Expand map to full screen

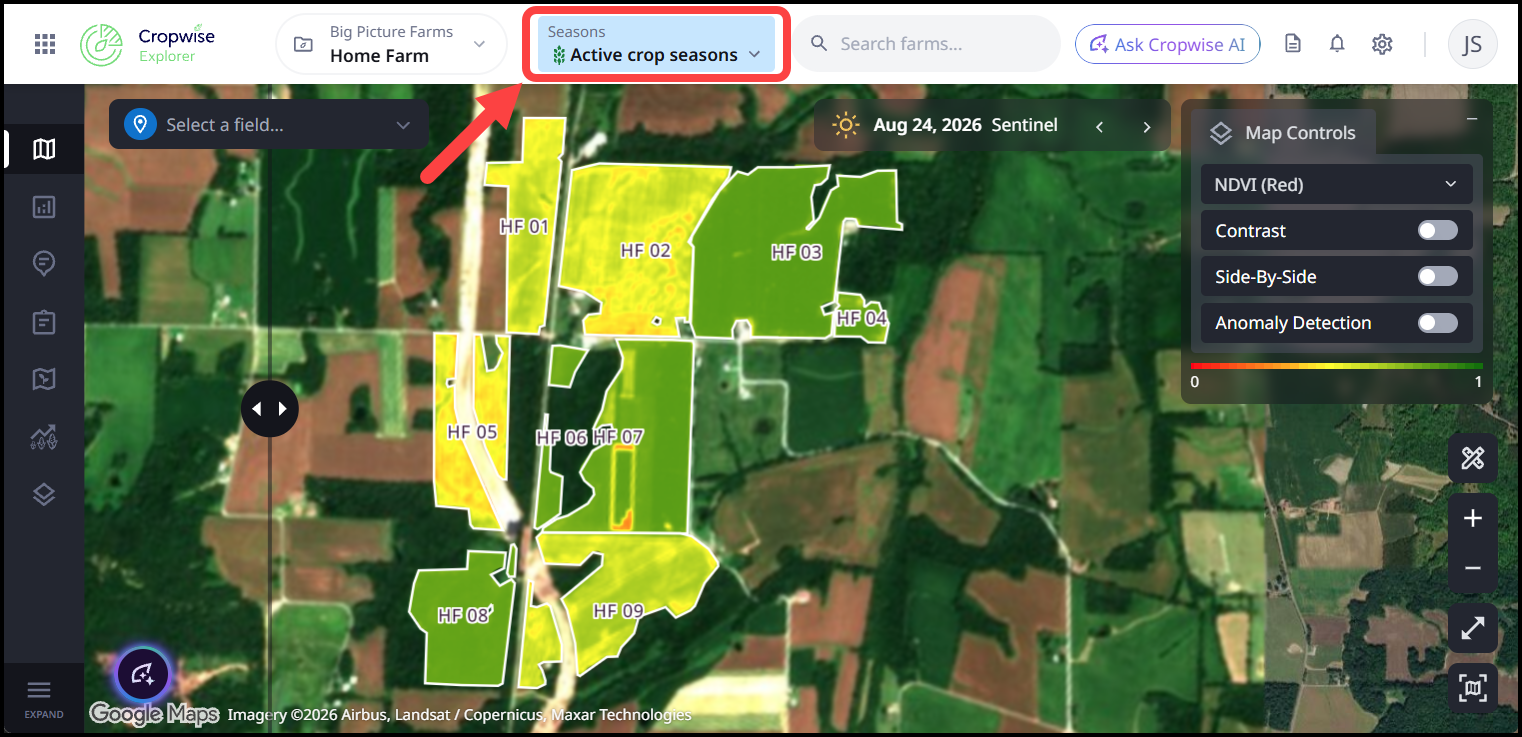(1473, 628)
